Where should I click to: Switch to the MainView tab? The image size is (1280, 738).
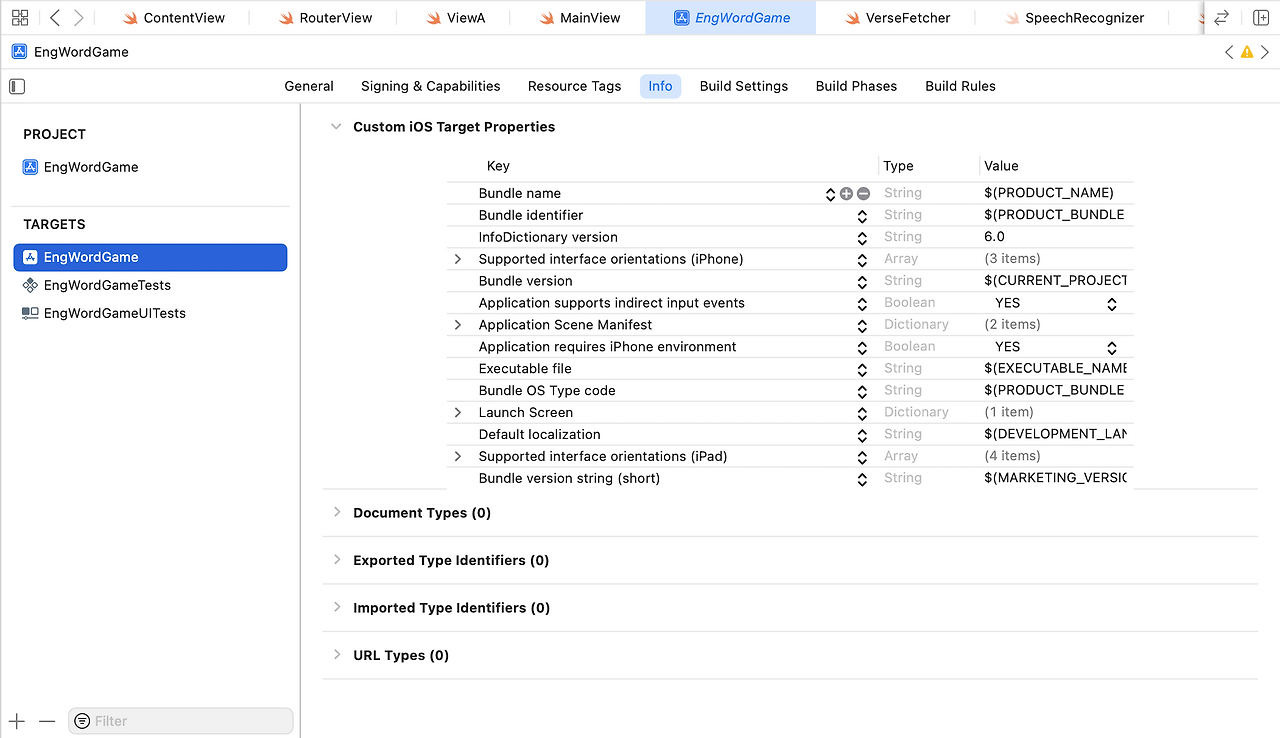point(579,18)
